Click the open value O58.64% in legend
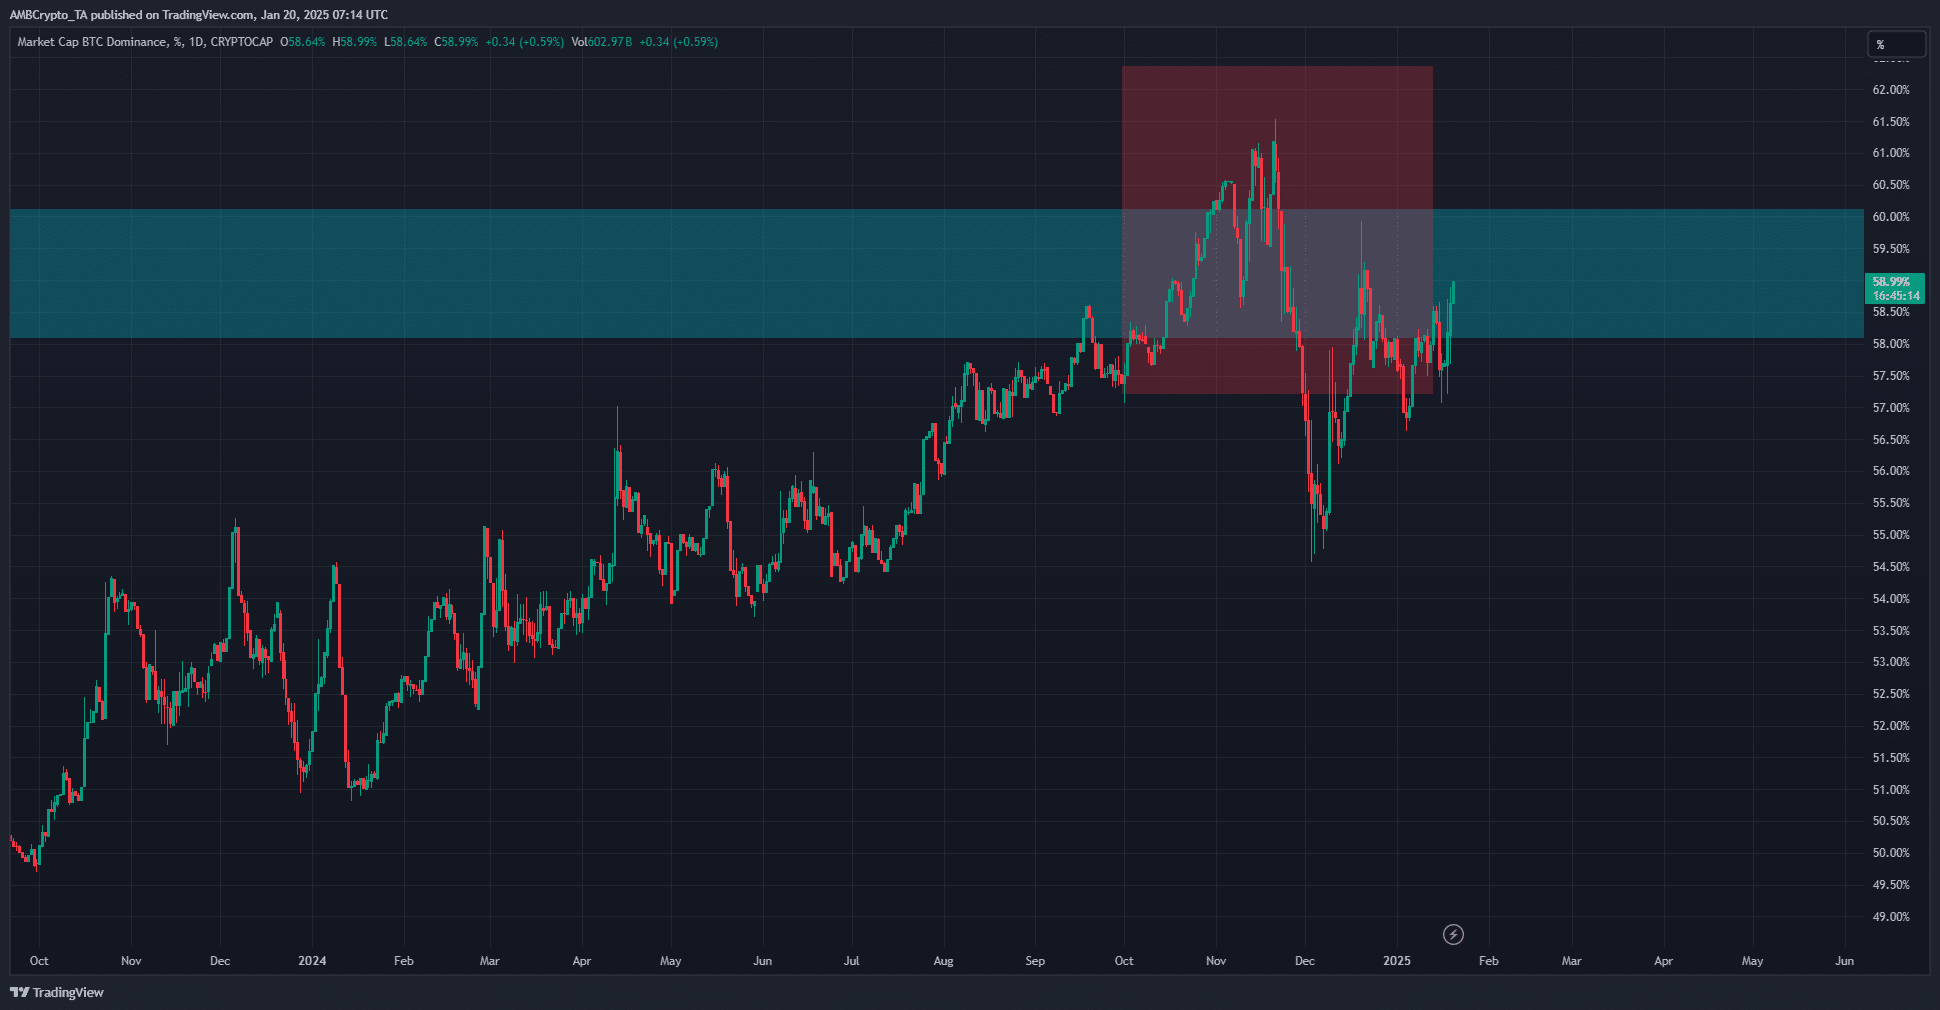Screen dimensions: 1940x1010 [x=303, y=42]
